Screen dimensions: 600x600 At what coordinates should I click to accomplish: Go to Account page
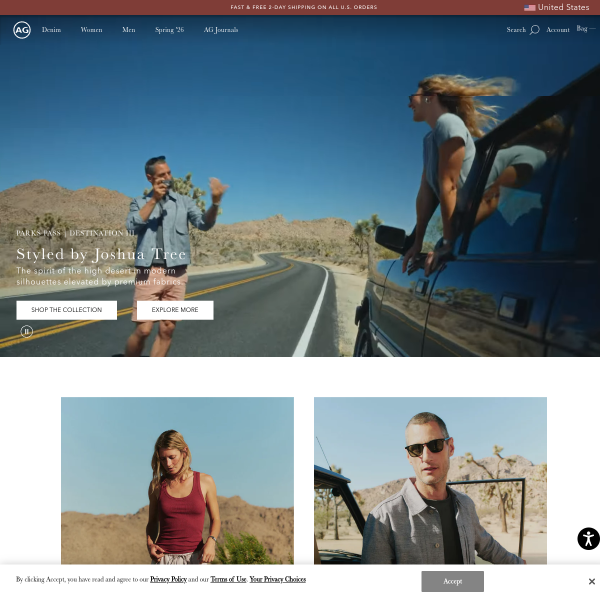[x=558, y=30]
